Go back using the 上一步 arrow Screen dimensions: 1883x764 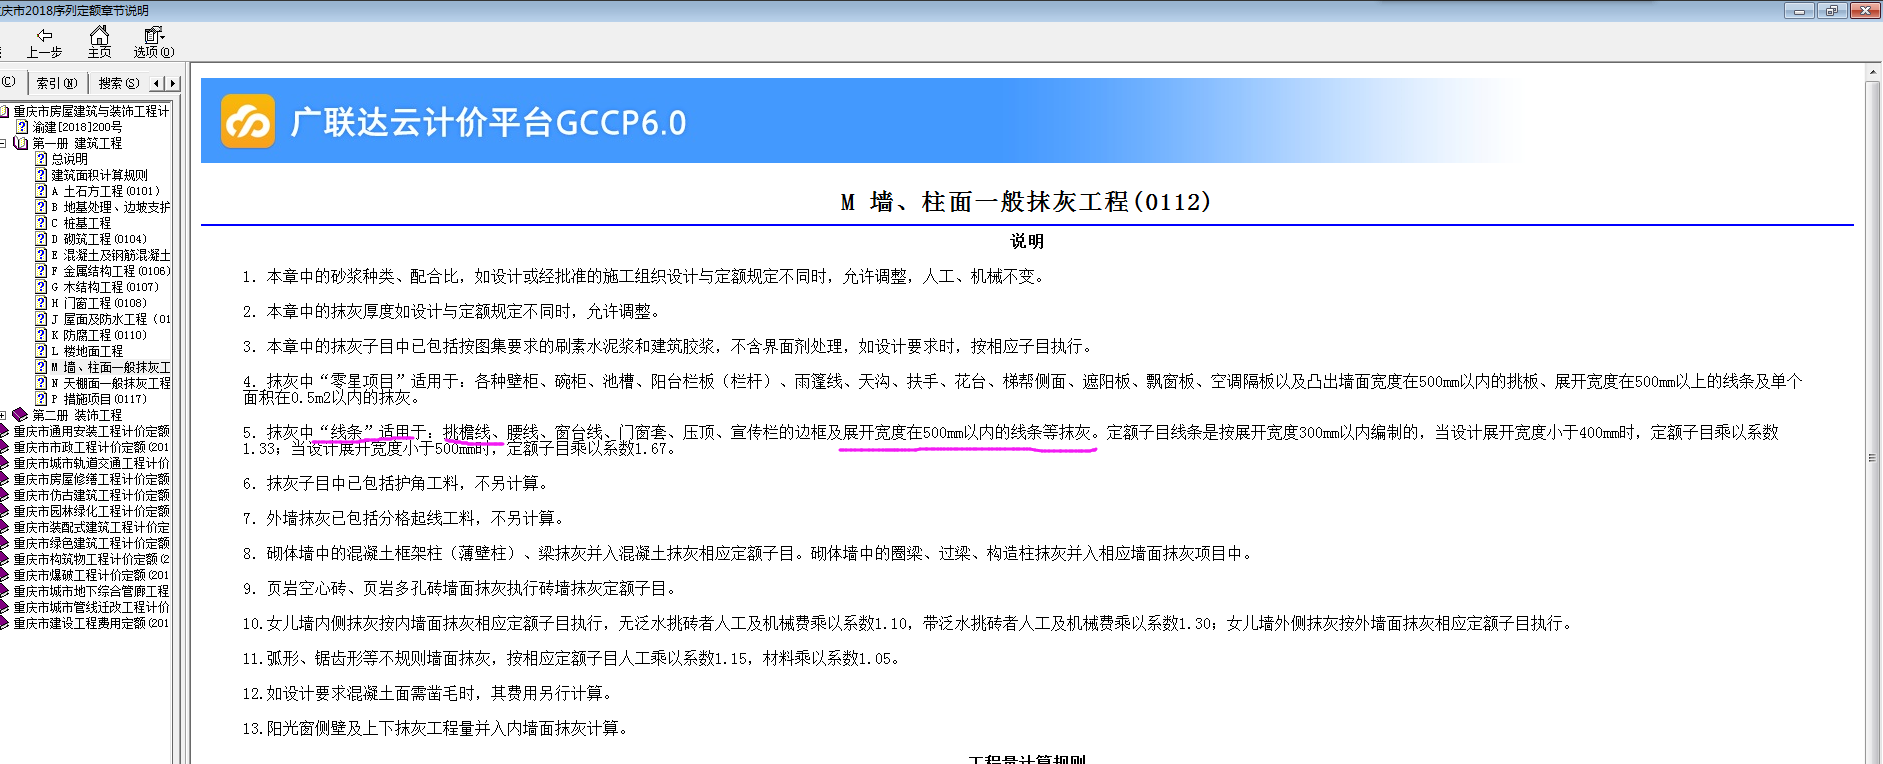(44, 42)
